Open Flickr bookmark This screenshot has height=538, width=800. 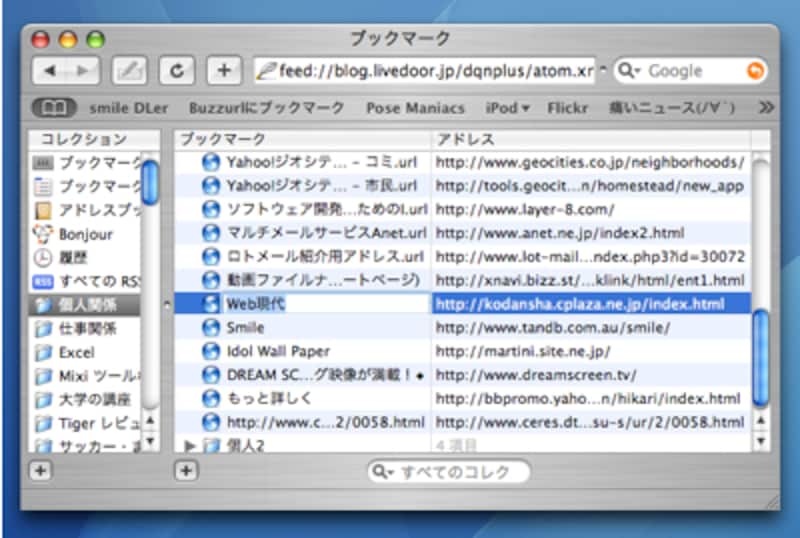click(x=567, y=108)
